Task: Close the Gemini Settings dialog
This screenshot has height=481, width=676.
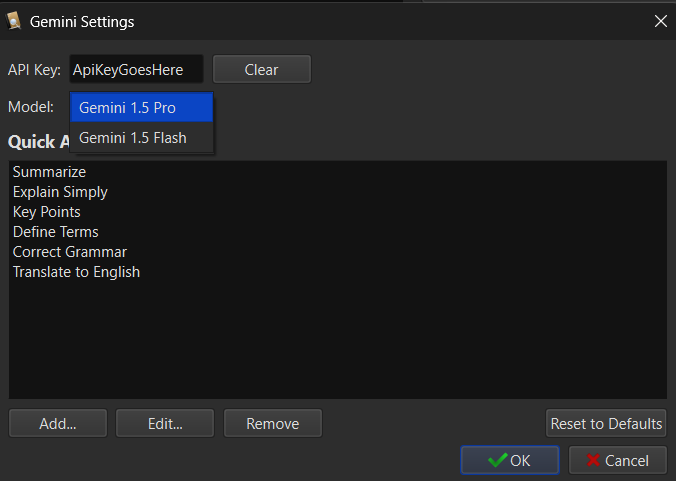Action: coord(660,21)
